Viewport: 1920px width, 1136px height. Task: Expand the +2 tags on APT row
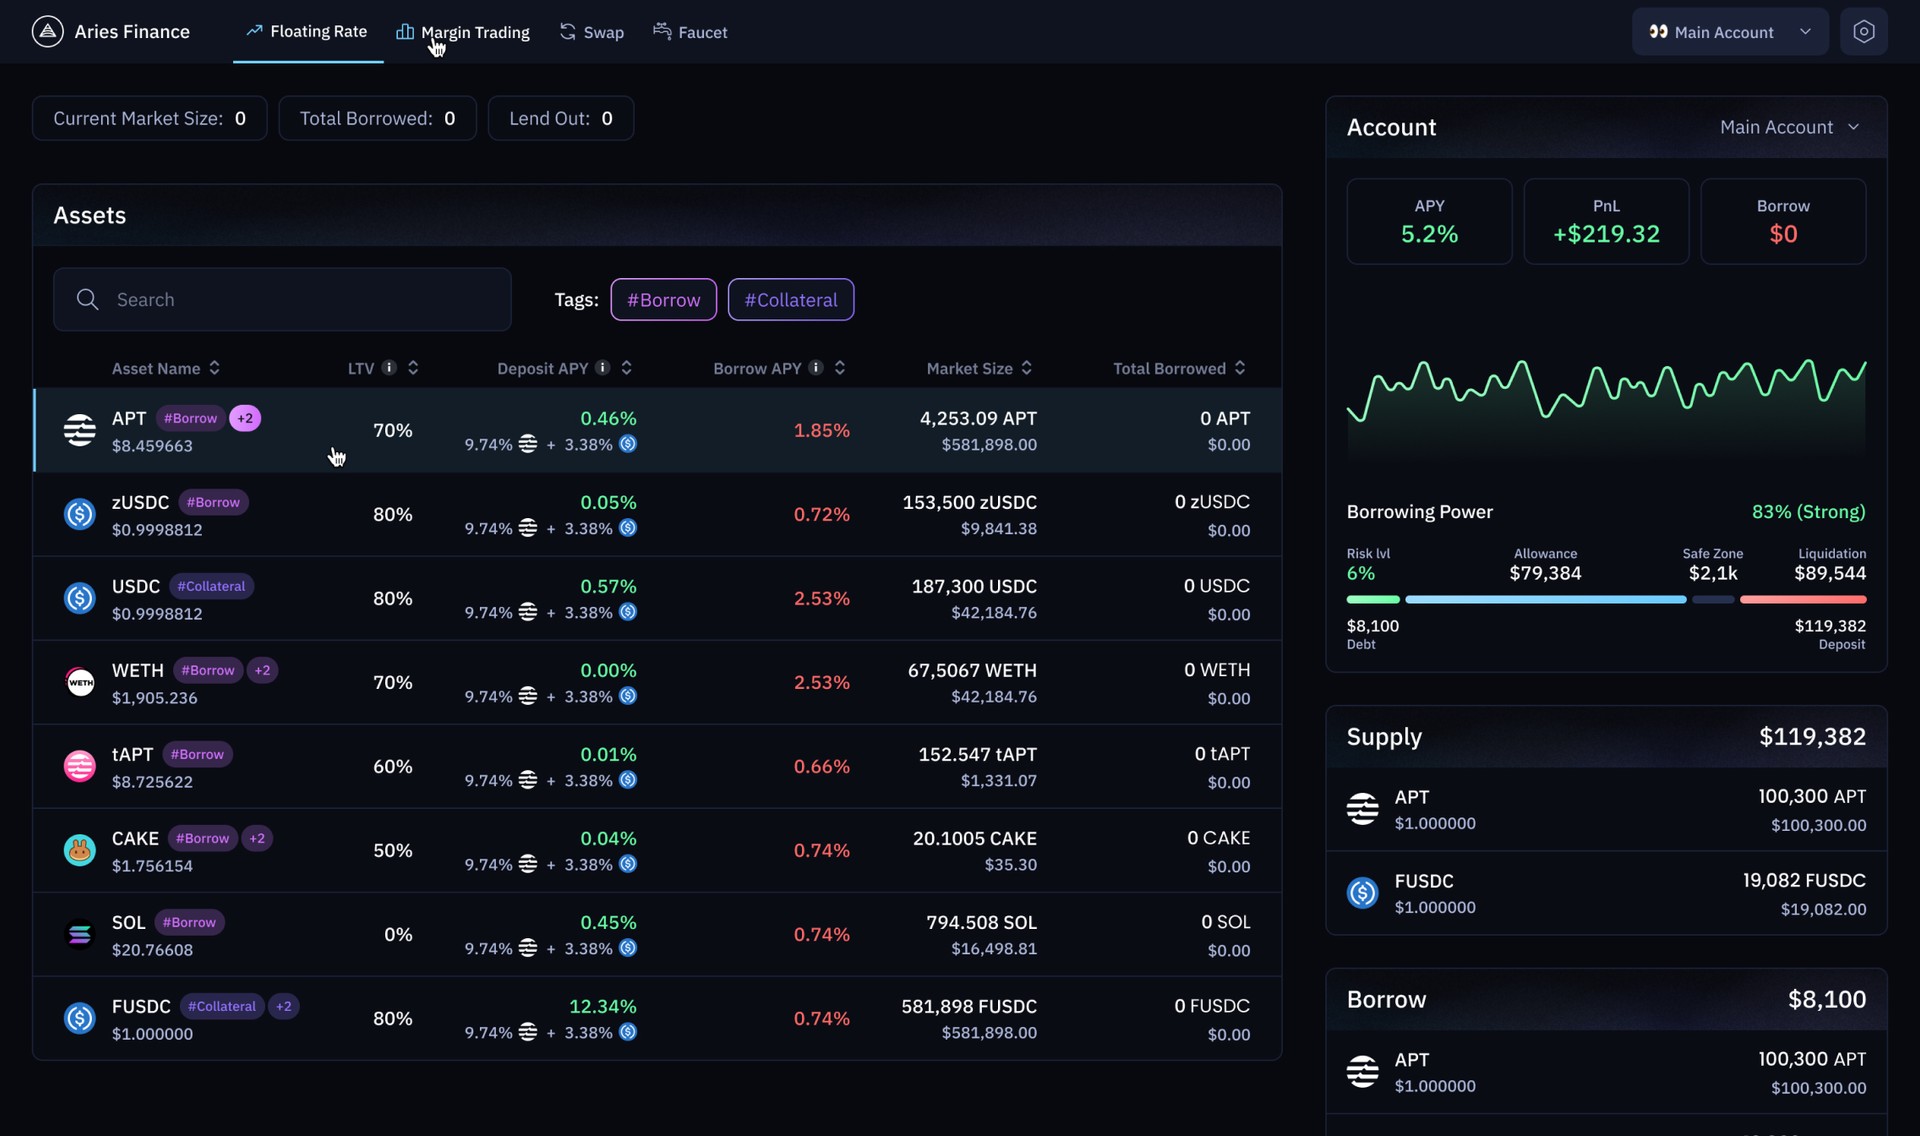pos(245,418)
